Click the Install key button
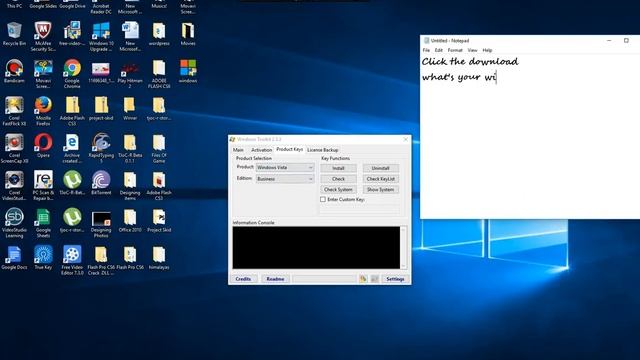Viewport: 640px width, 360px height. [x=338, y=168]
